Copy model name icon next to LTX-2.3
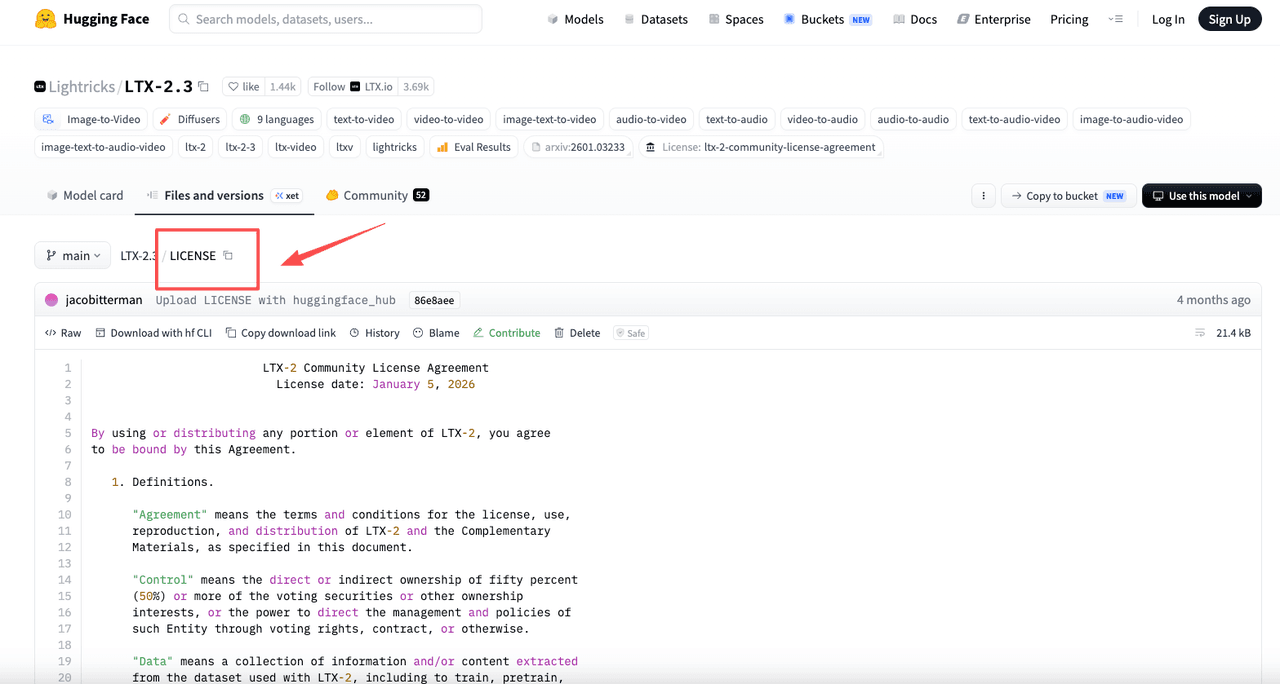This screenshot has height=684, width=1280. click(x=204, y=86)
